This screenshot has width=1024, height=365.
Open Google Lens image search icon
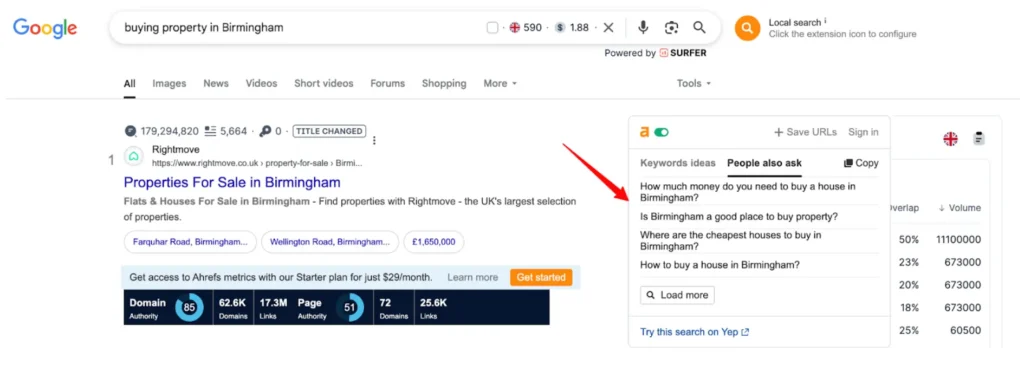pyautogui.click(x=671, y=27)
